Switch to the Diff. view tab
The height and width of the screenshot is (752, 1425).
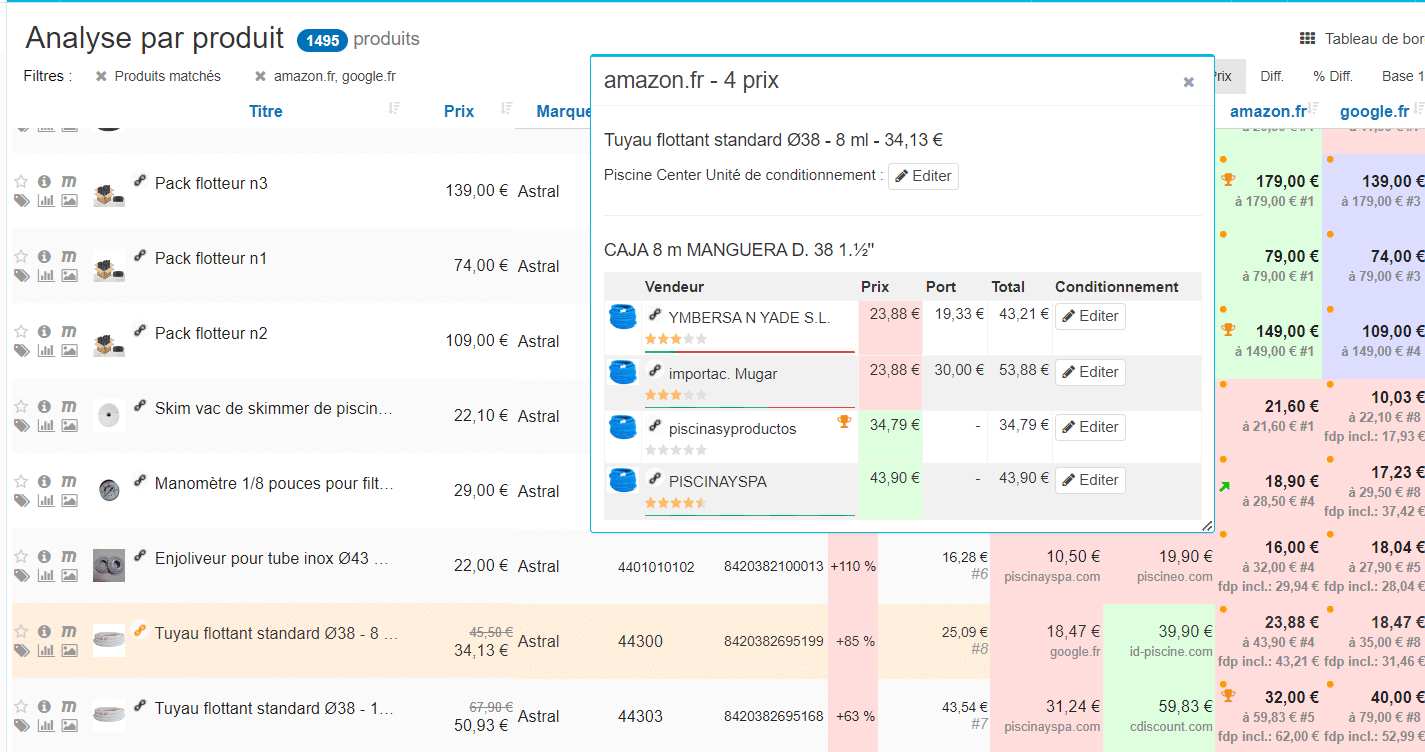click(1272, 76)
